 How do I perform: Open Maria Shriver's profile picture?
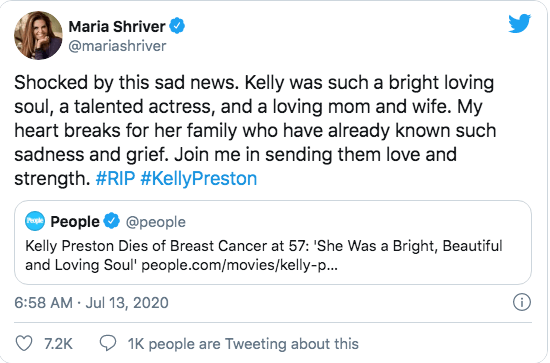point(38,35)
